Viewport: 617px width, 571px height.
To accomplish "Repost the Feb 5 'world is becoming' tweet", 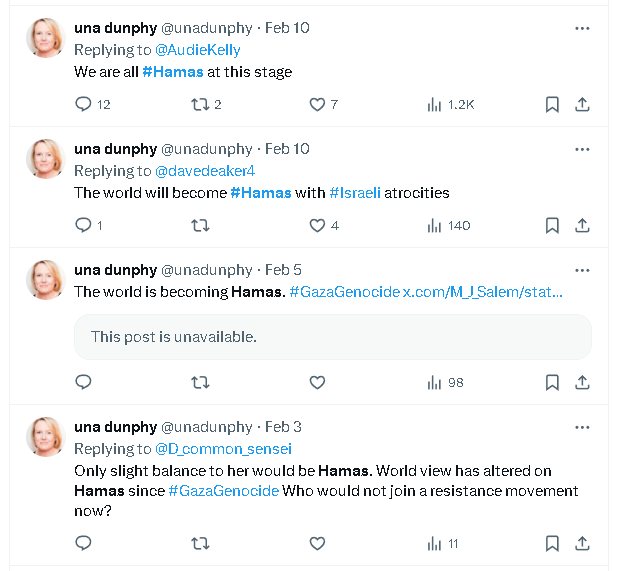I will 200,382.
